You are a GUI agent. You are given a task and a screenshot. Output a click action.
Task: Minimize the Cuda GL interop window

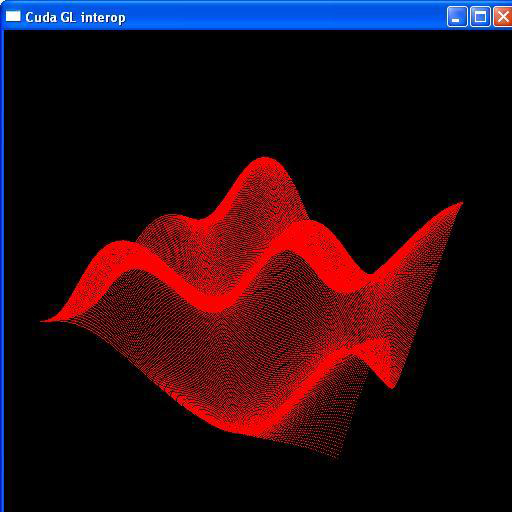click(x=457, y=17)
